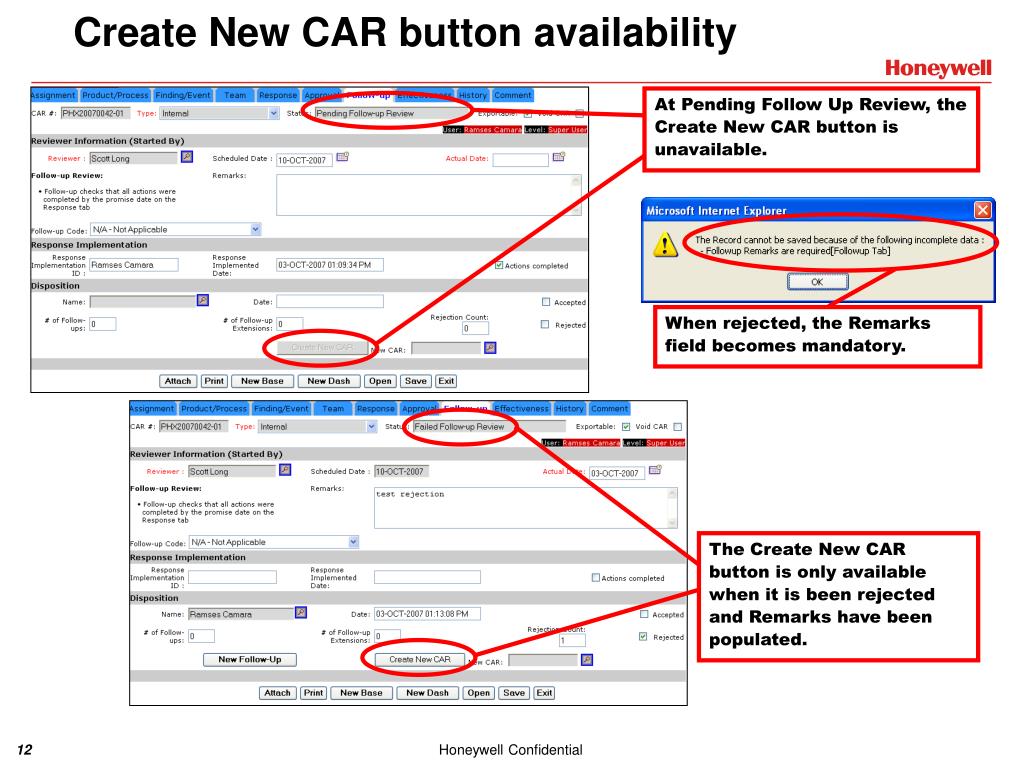
Task: Click Print button in upper form
Action: coord(214,381)
